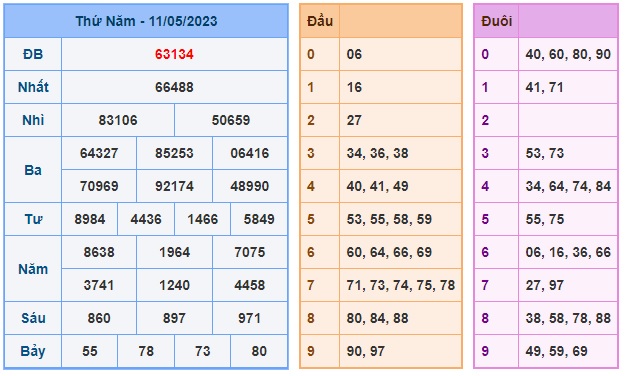Click Bảy prize number 80
This screenshot has height=376, width=626.
pyautogui.click(x=259, y=351)
